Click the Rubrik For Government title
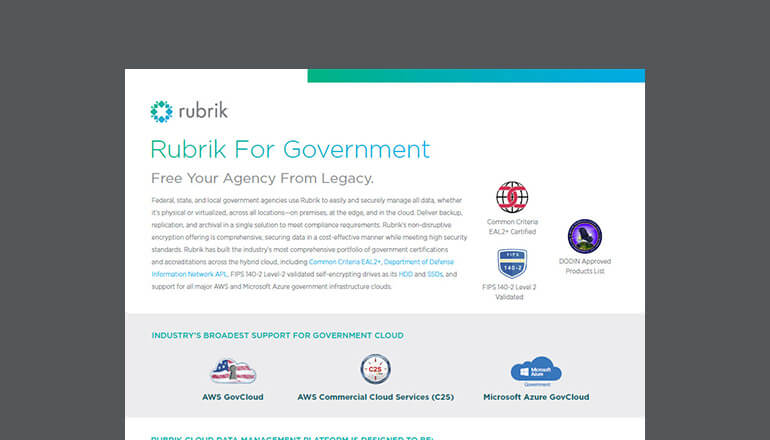 [x=290, y=150]
